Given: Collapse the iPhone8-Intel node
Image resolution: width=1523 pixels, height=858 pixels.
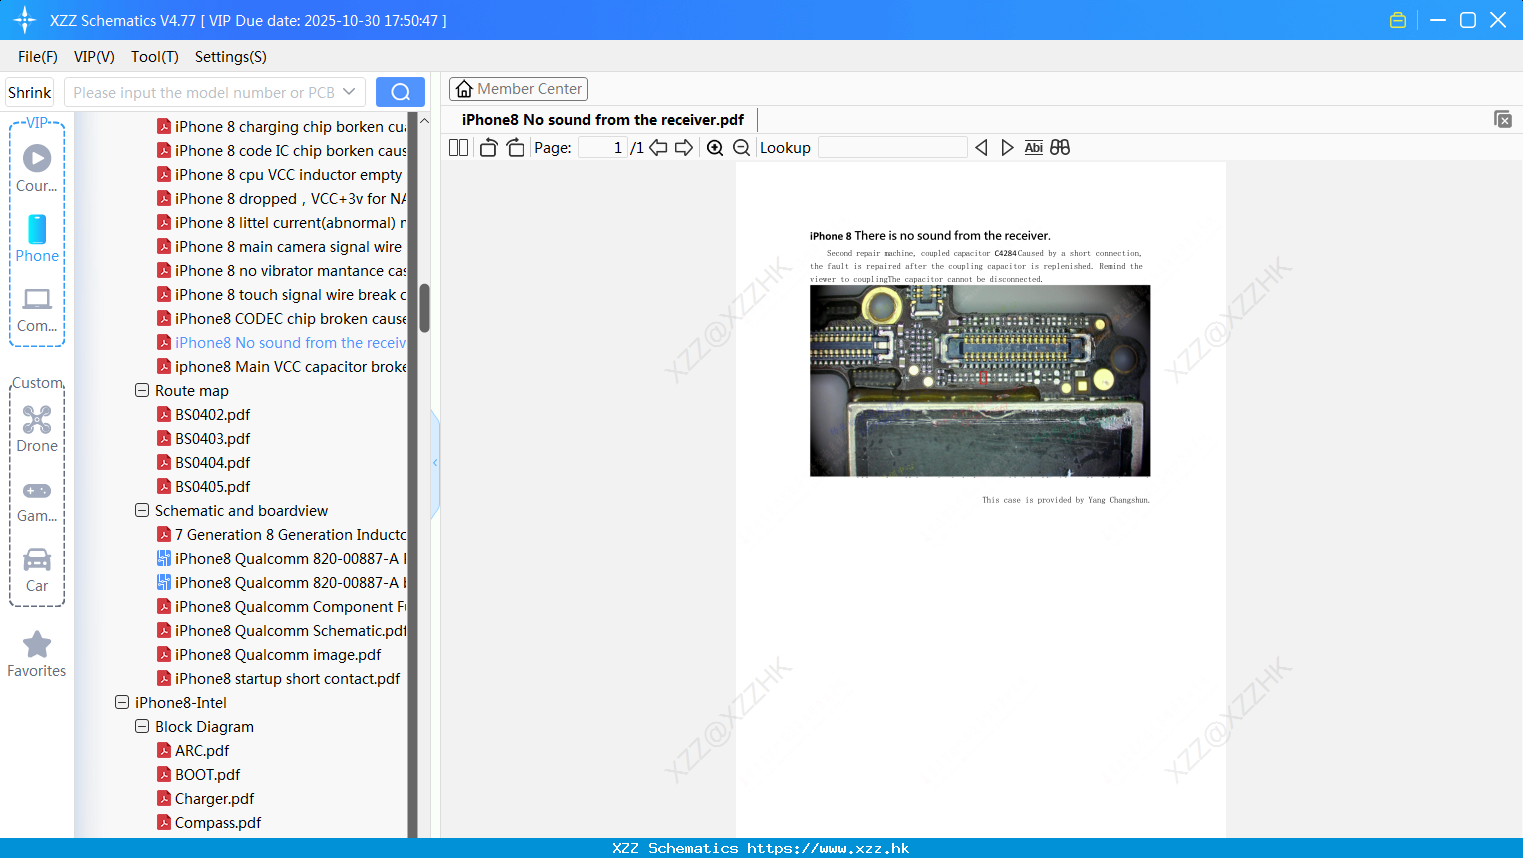Looking at the screenshot, I should click(122, 702).
